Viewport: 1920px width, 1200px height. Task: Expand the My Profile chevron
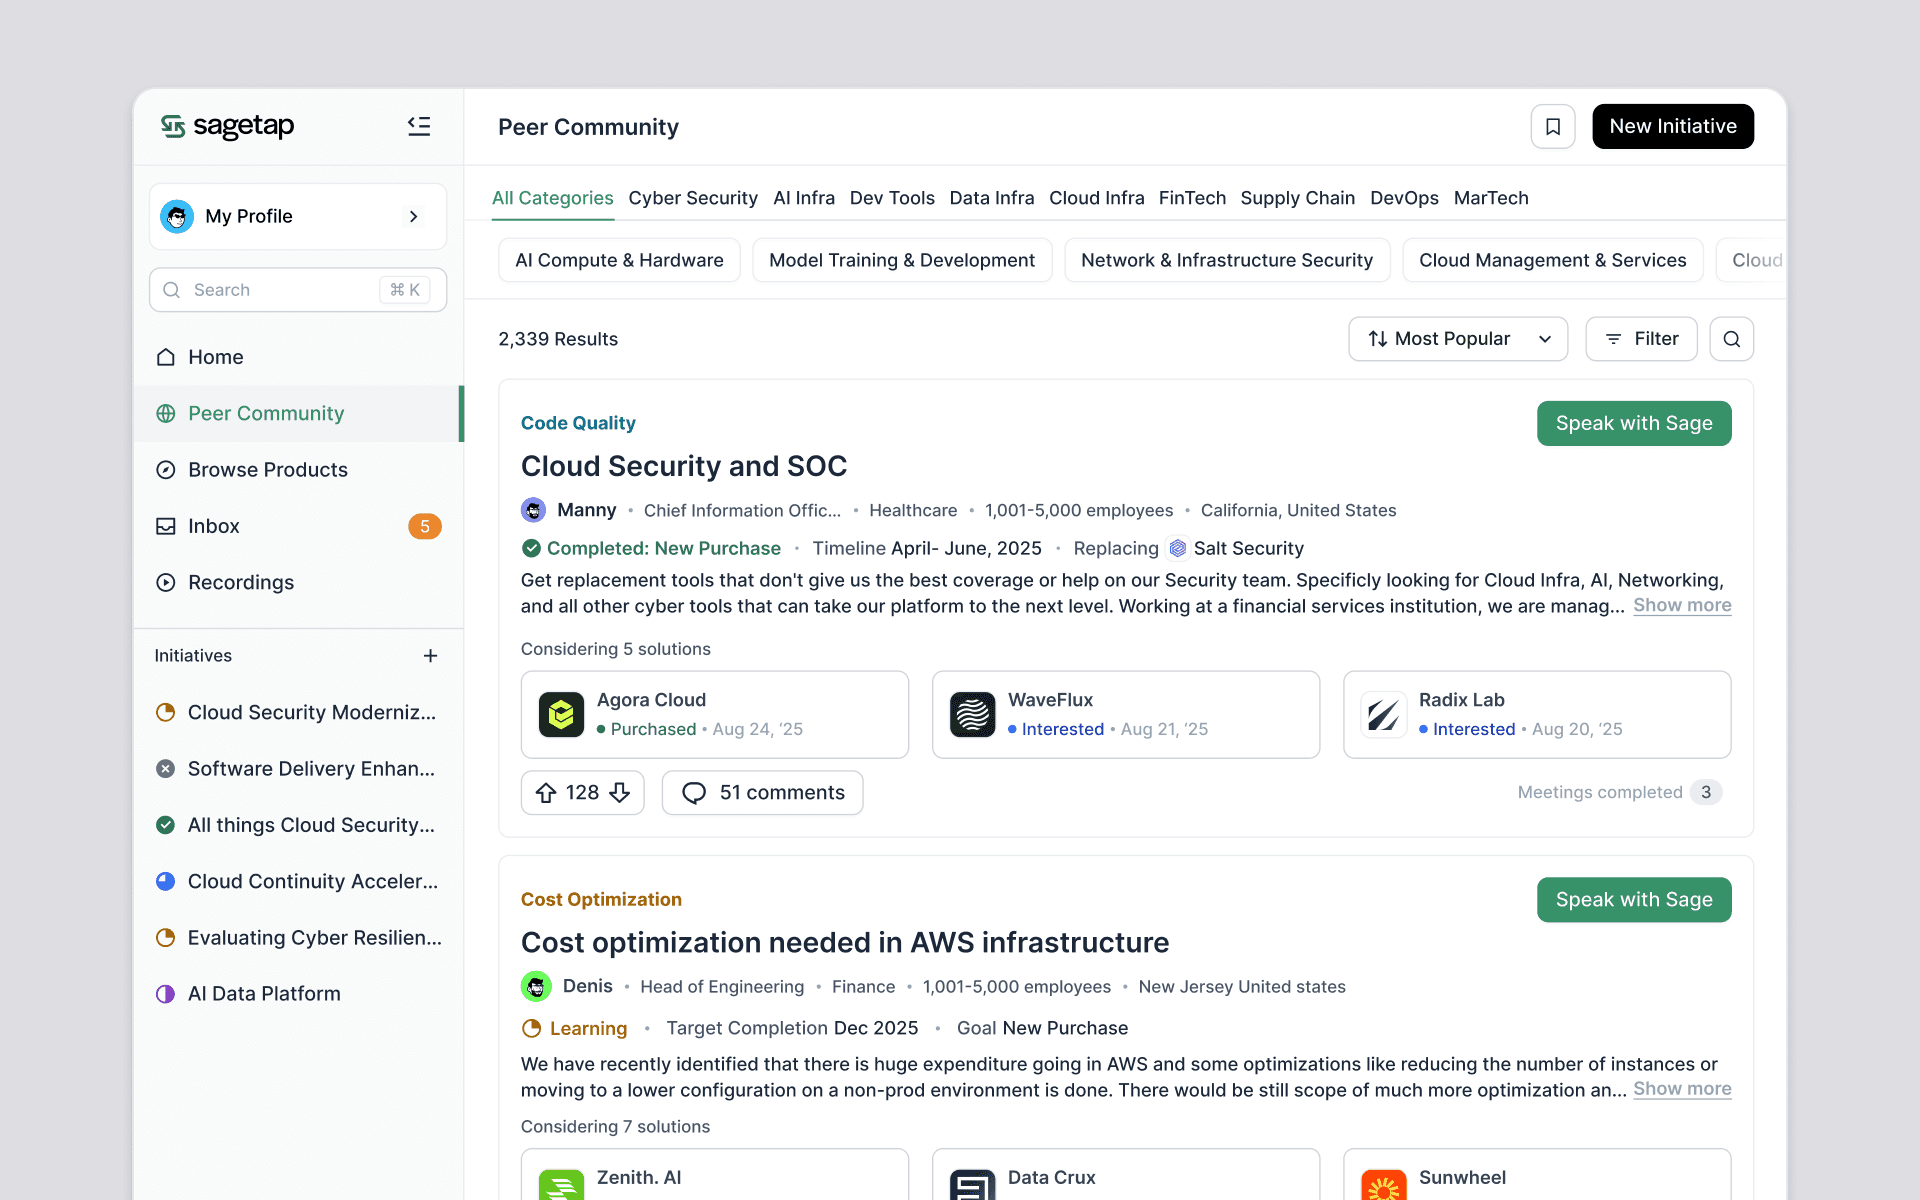click(413, 216)
